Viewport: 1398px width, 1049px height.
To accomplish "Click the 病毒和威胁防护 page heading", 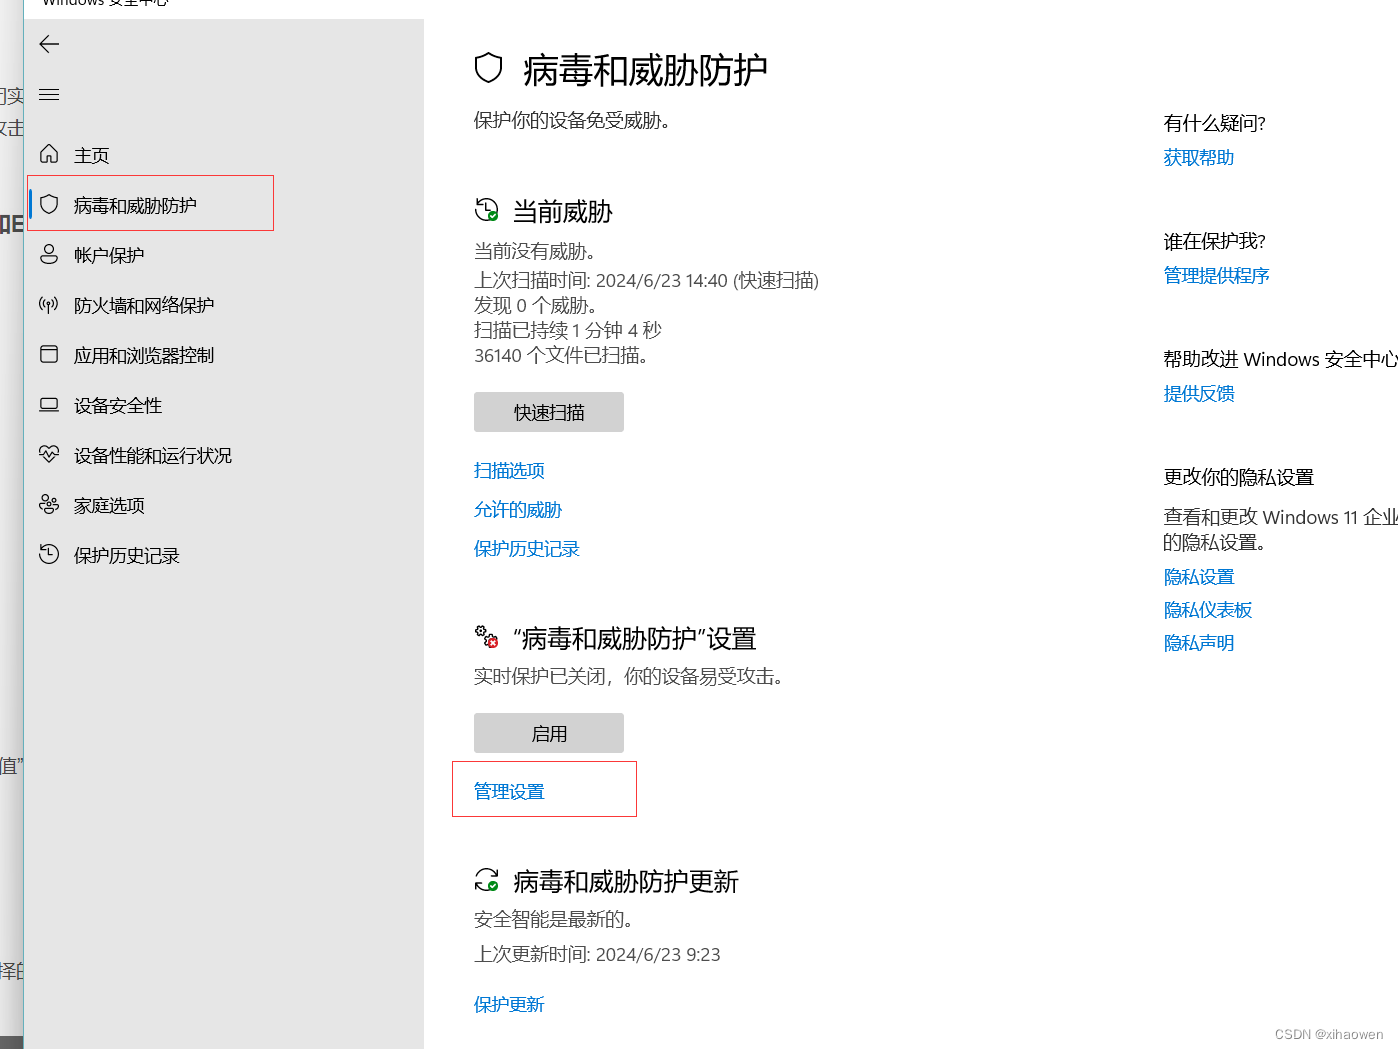I will (x=645, y=70).
